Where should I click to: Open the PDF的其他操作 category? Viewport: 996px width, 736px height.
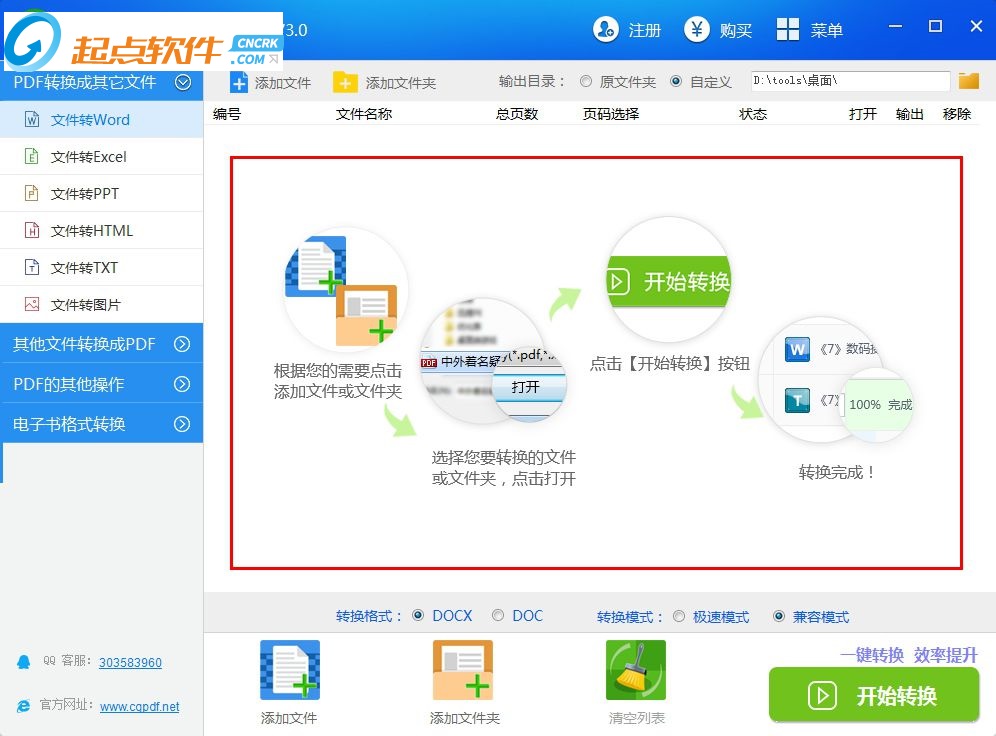pos(102,384)
